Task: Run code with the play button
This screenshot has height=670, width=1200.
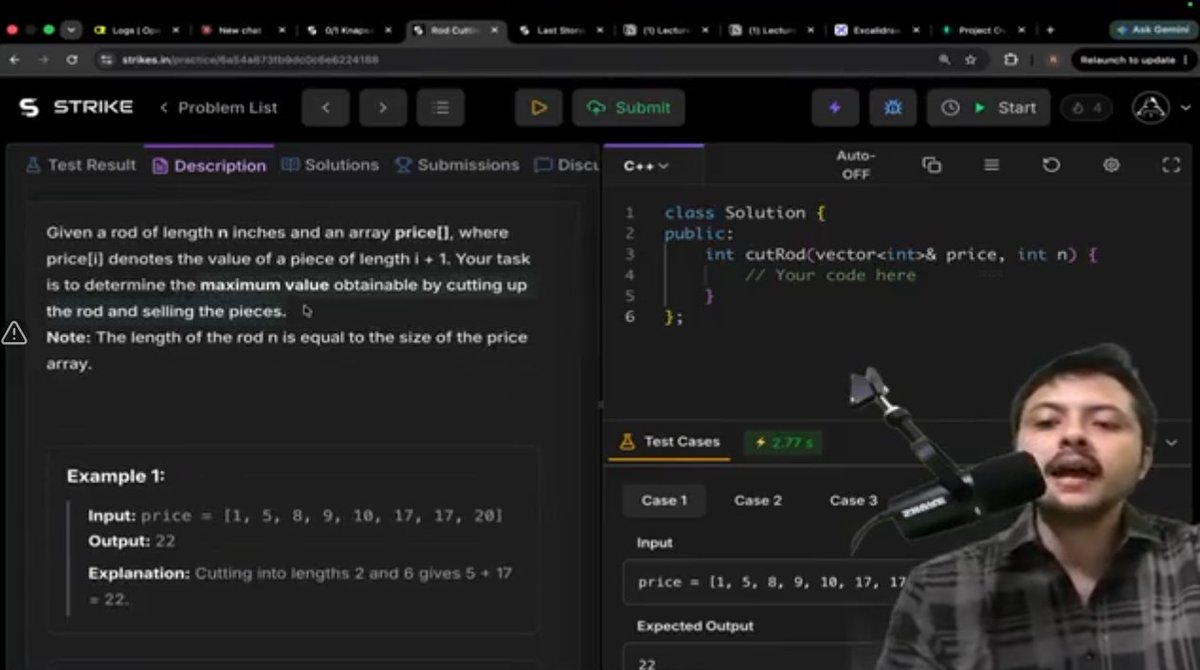Action: [x=539, y=107]
